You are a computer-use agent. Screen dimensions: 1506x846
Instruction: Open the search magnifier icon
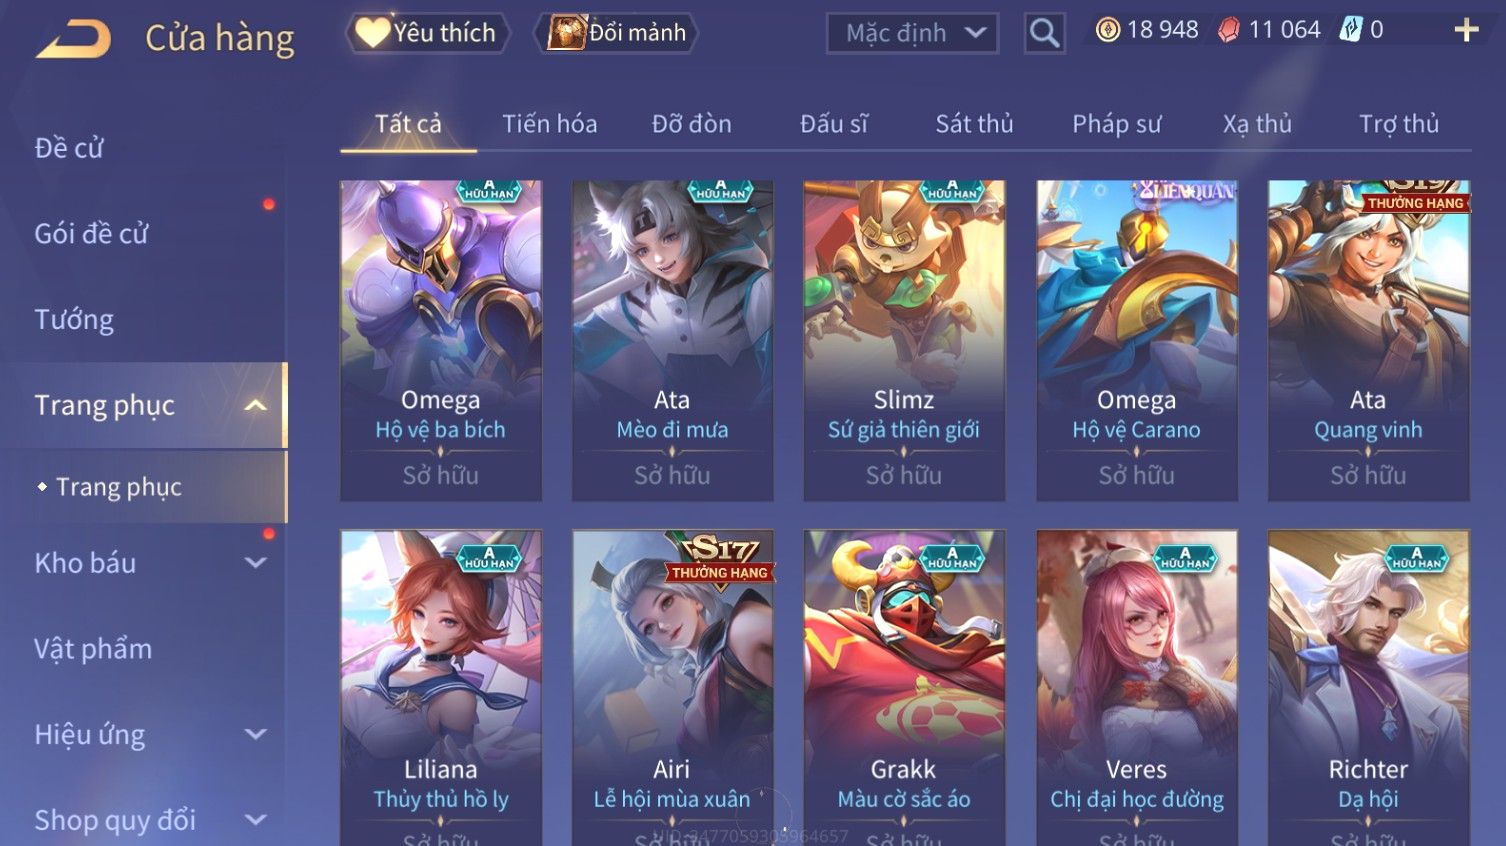click(1044, 34)
